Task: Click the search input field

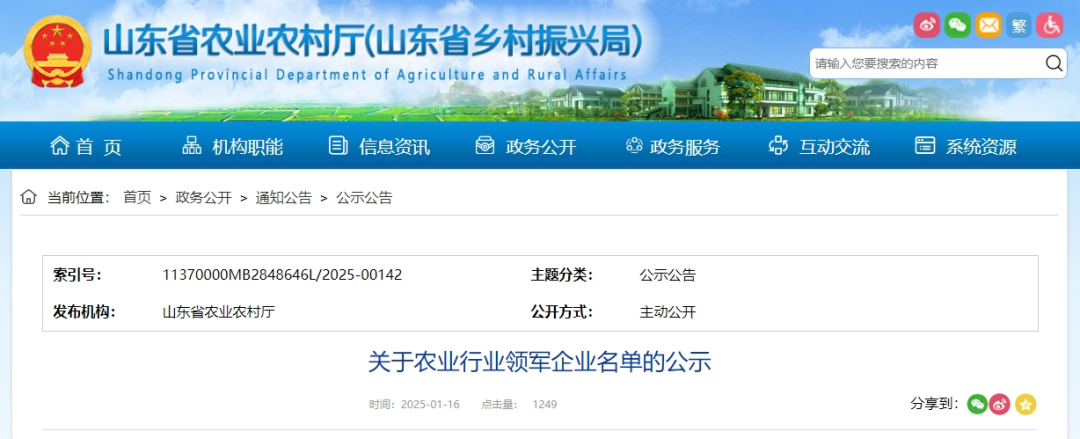Action: click(x=926, y=63)
